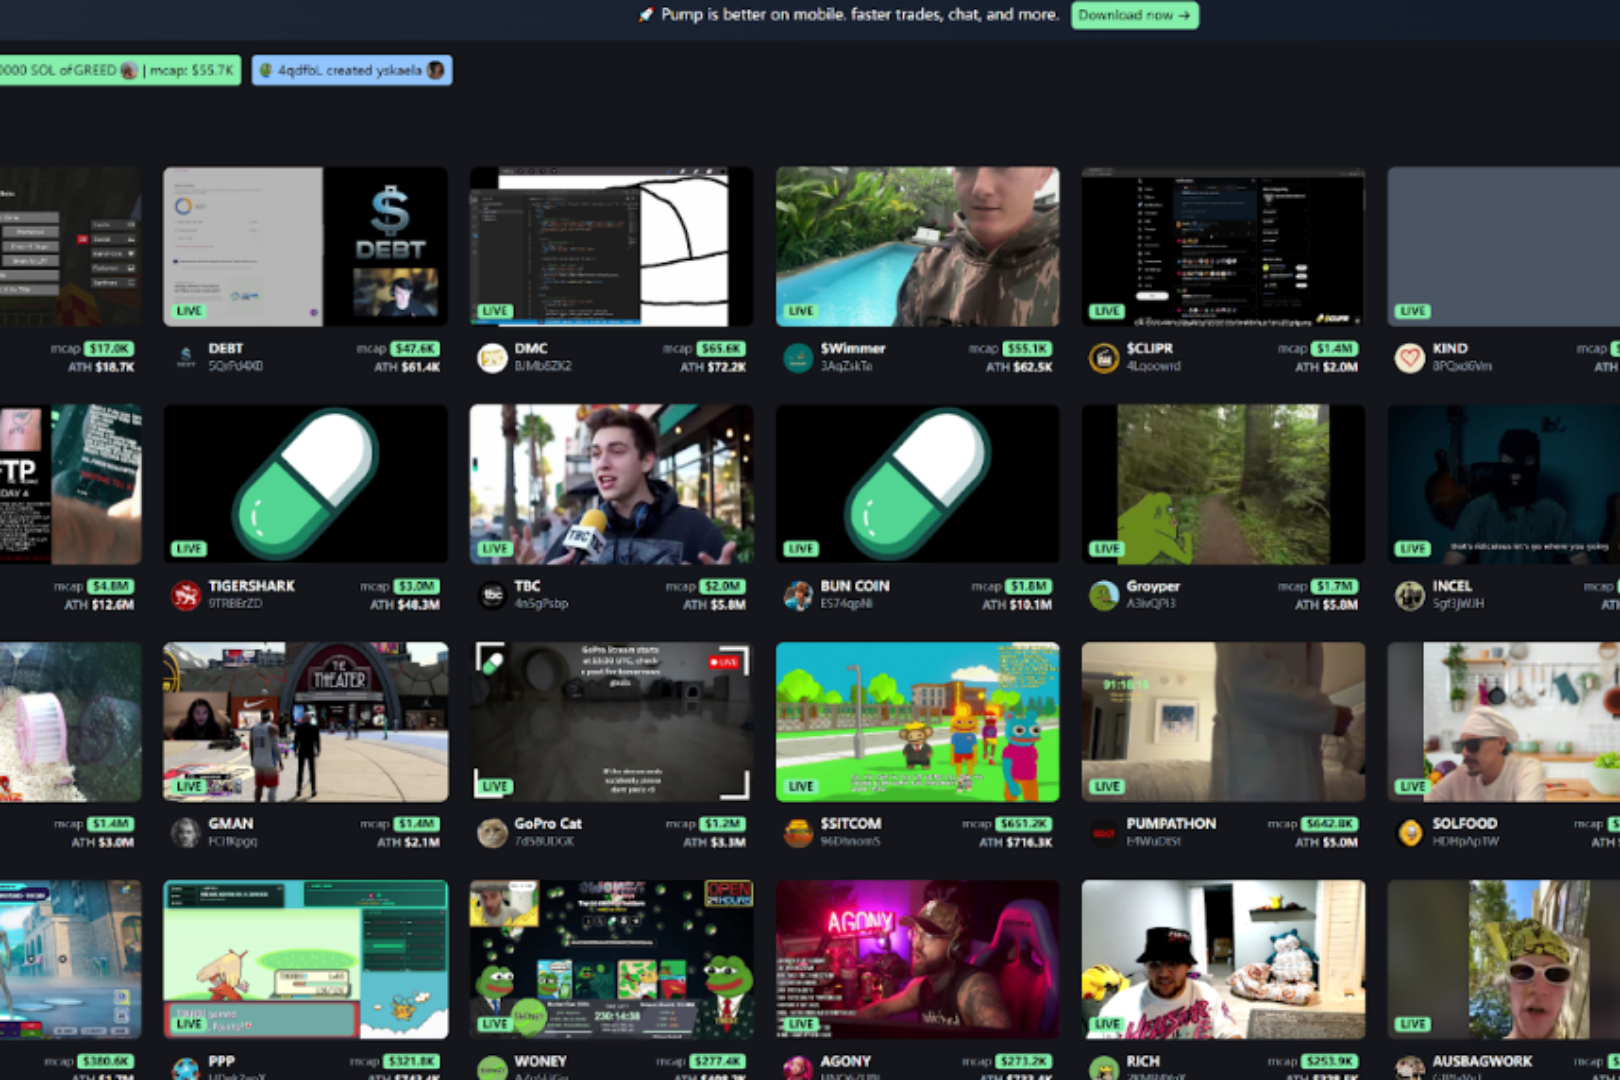Click the SOLFOOD name label
Viewport: 1620px width, 1080px height.
1464,824
